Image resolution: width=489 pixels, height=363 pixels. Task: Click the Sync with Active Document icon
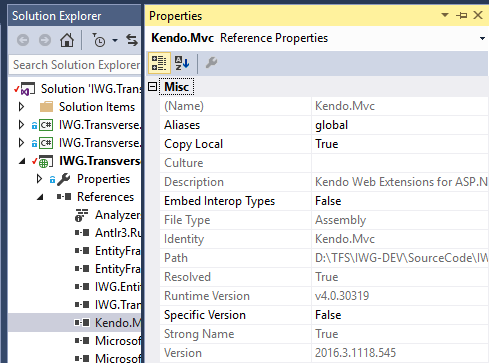coord(132,41)
